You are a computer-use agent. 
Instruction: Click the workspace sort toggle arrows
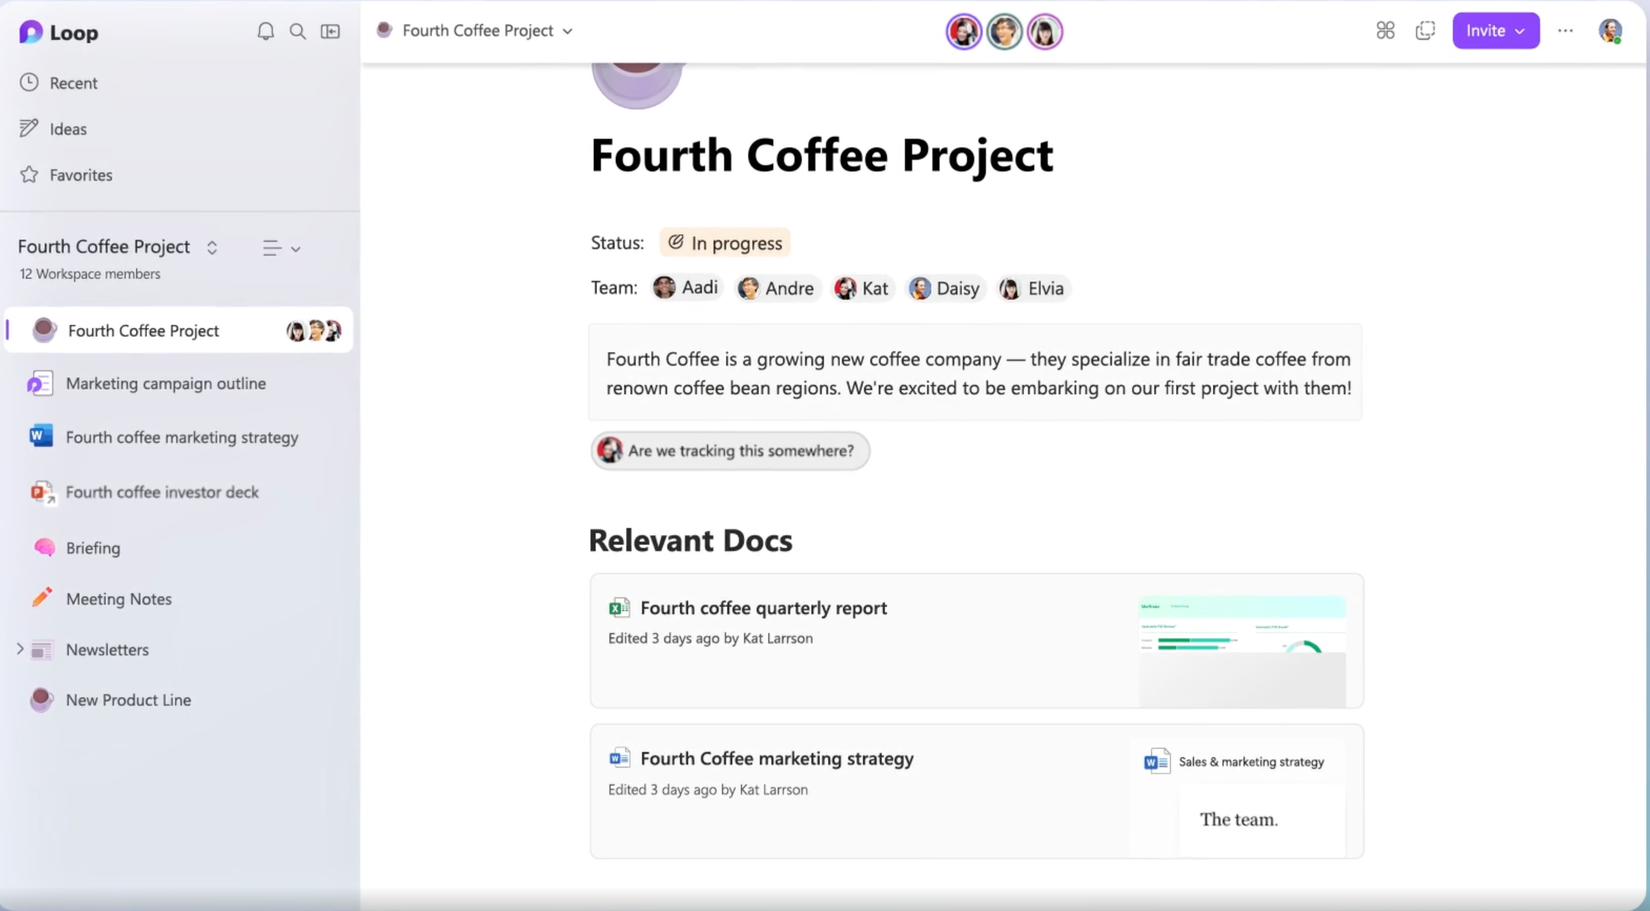pyautogui.click(x=211, y=247)
